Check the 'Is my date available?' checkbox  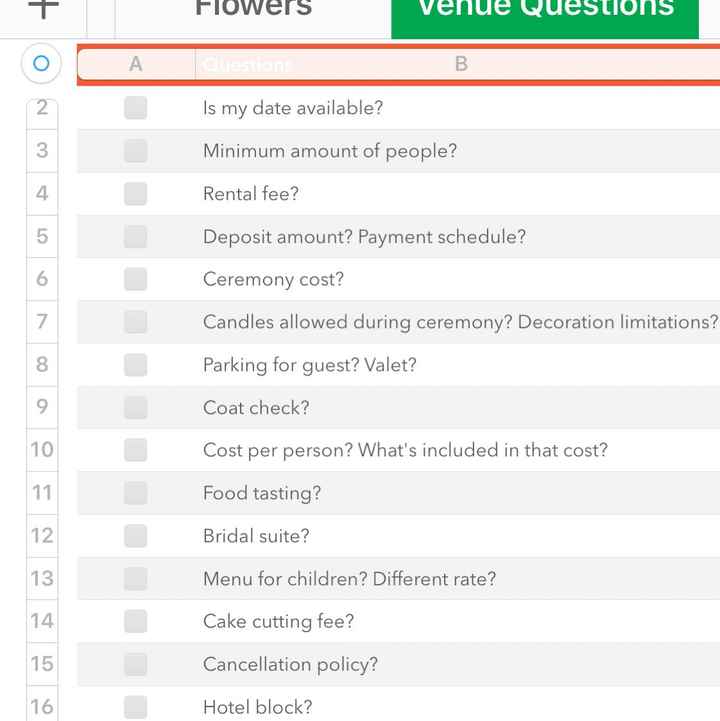pos(136,108)
